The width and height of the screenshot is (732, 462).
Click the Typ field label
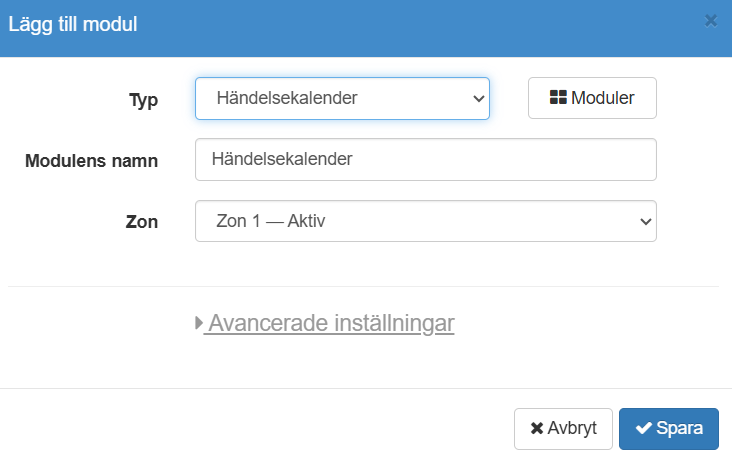click(x=143, y=100)
